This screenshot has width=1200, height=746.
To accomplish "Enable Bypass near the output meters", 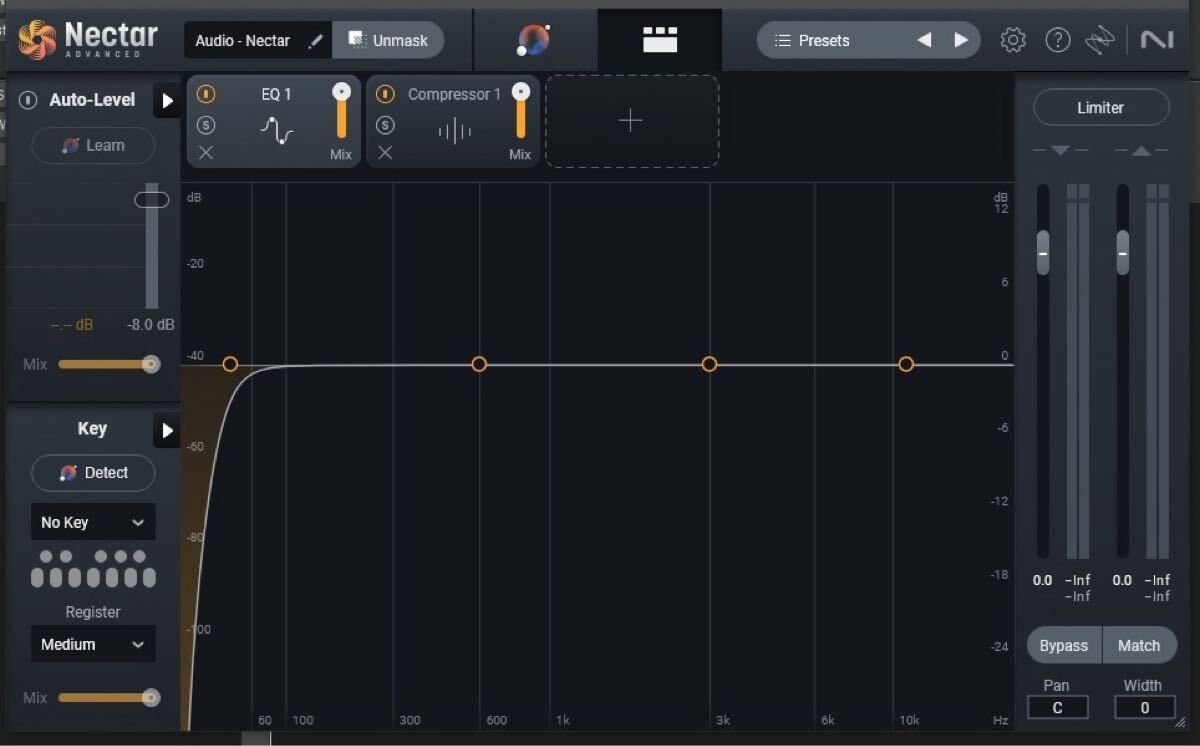I will point(1063,645).
